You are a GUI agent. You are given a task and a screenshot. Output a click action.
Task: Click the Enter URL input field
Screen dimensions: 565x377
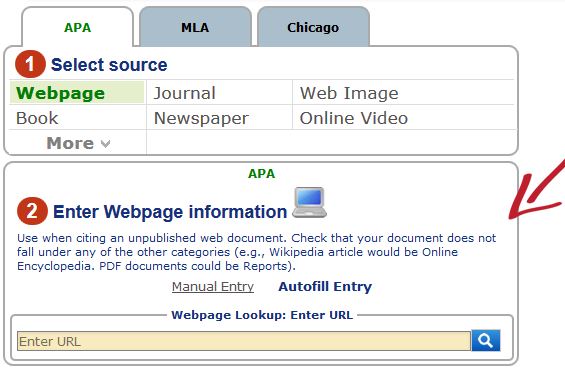(x=244, y=341)
